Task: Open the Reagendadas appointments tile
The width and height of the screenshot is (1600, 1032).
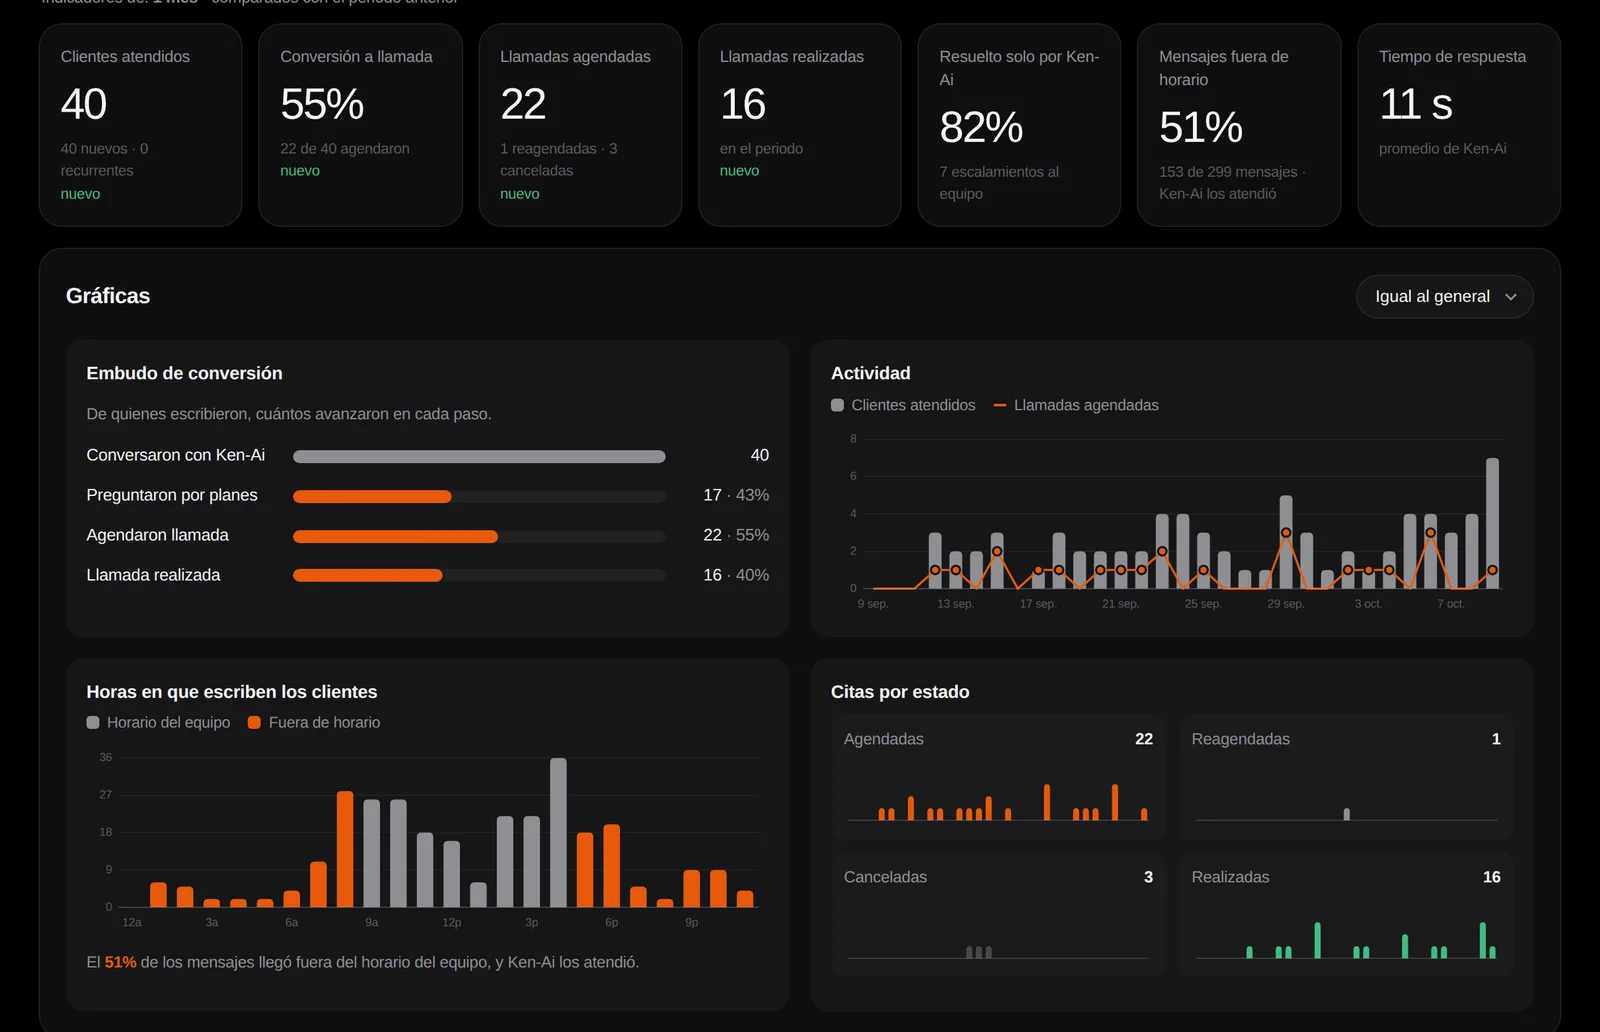Action: [1346, 777]
